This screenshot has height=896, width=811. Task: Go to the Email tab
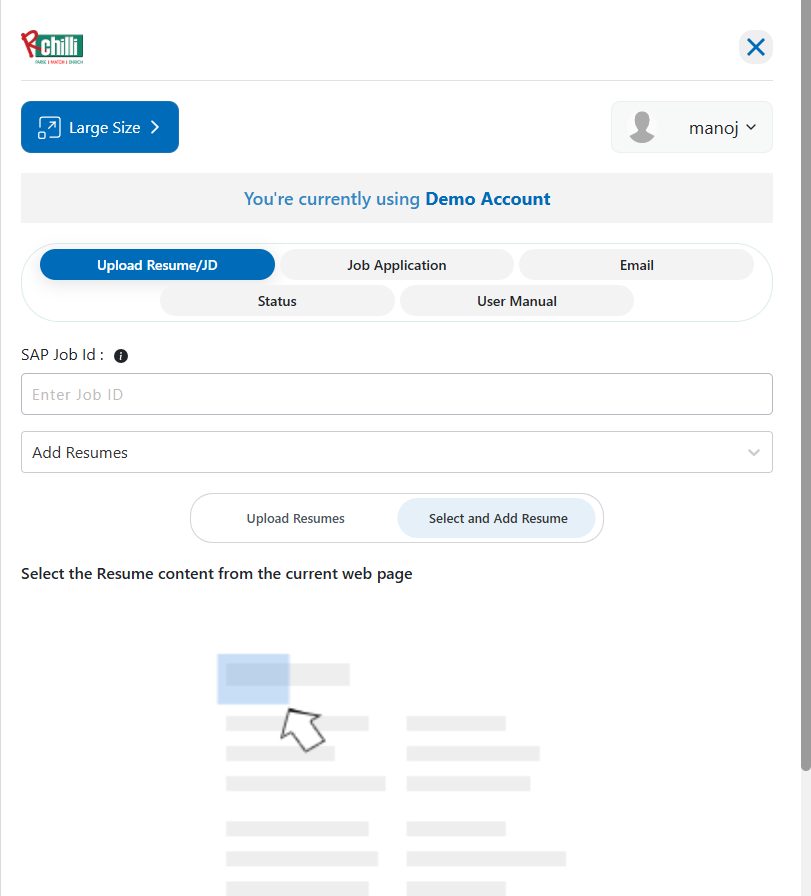point(636,265)
